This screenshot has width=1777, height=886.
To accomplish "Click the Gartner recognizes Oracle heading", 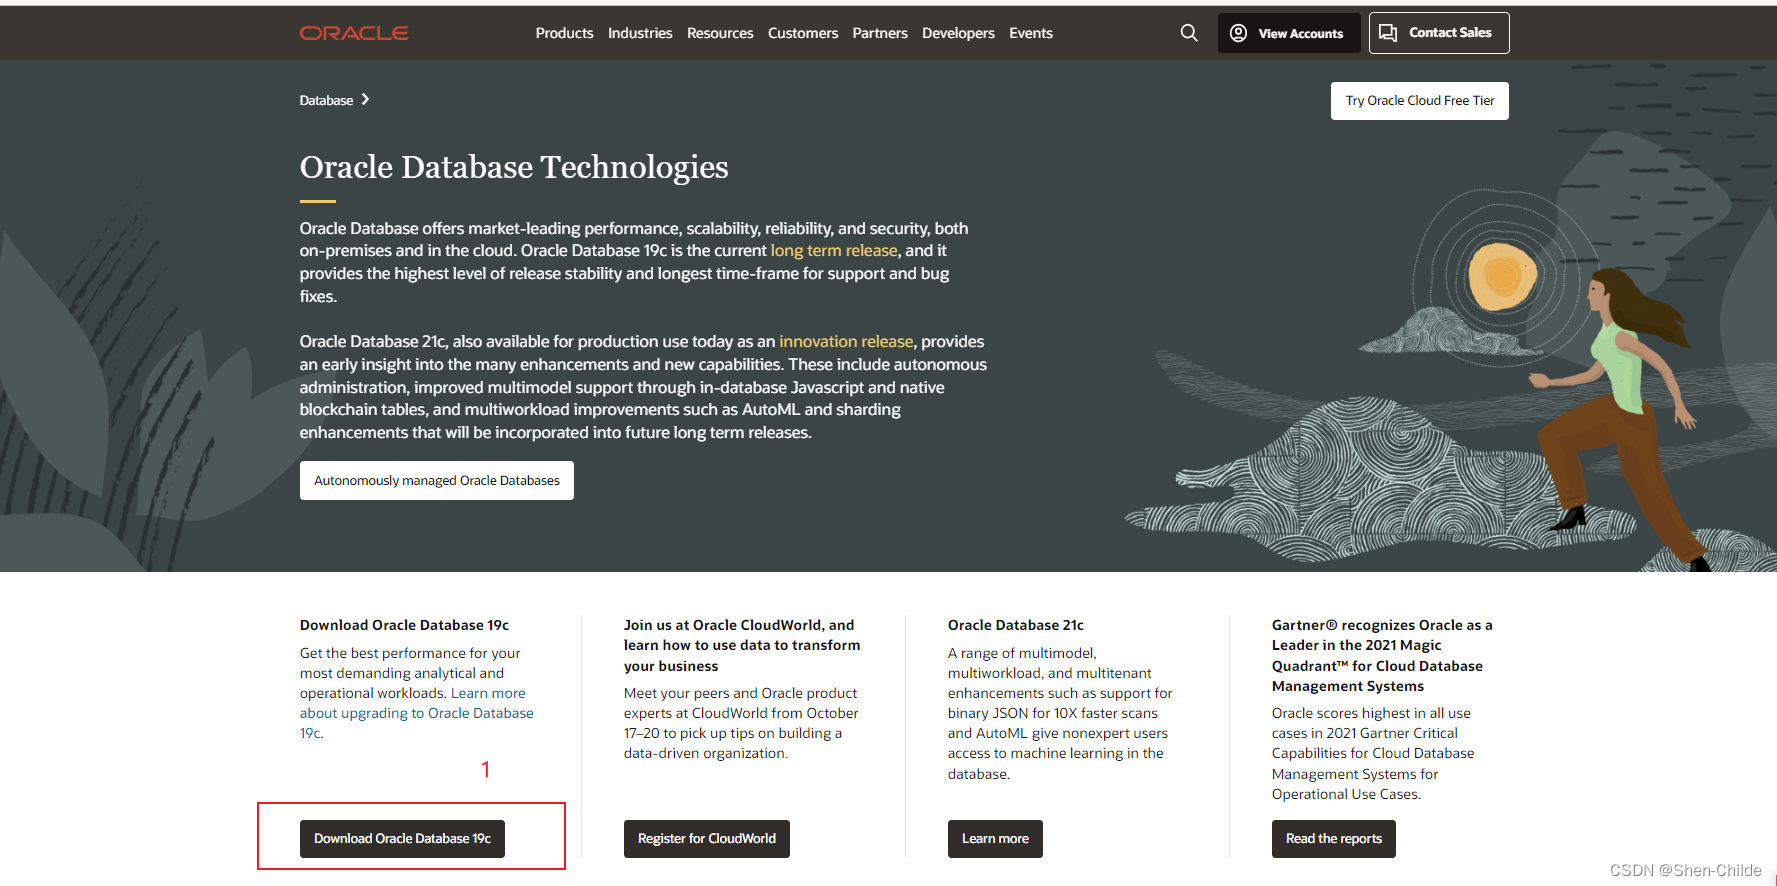I will coord(1382,656).
